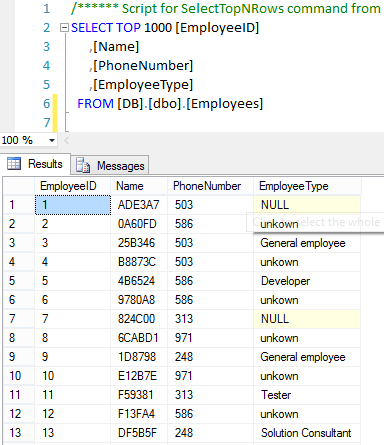The image size is (384, 445).
Task: Click PhoneNumber 971 in row 8
Action: pyautogui.click(x=210, y=338)
